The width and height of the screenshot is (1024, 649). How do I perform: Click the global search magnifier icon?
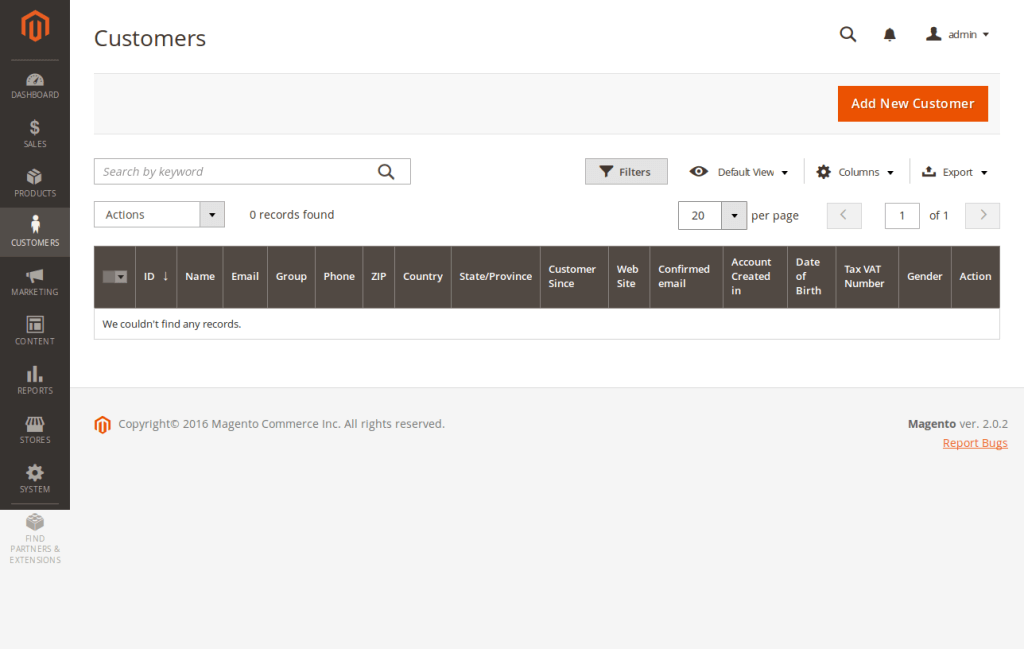point(848,34)
